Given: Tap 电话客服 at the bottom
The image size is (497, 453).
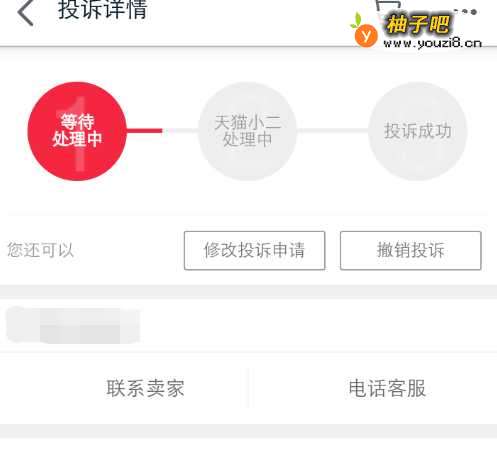Looking at the screenshot, I should [387, 388].
